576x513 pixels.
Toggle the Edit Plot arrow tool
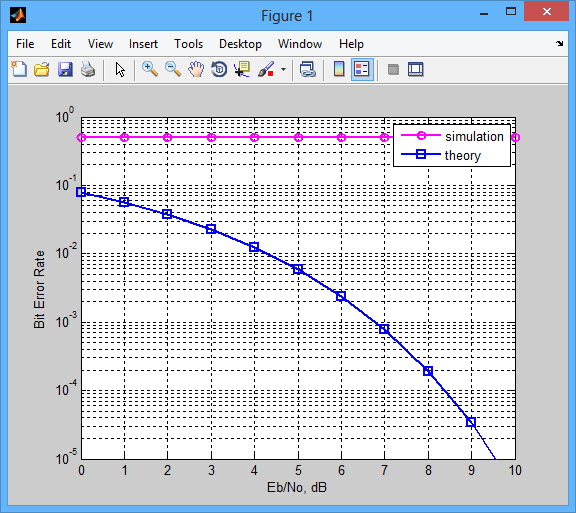click(120, 69)
